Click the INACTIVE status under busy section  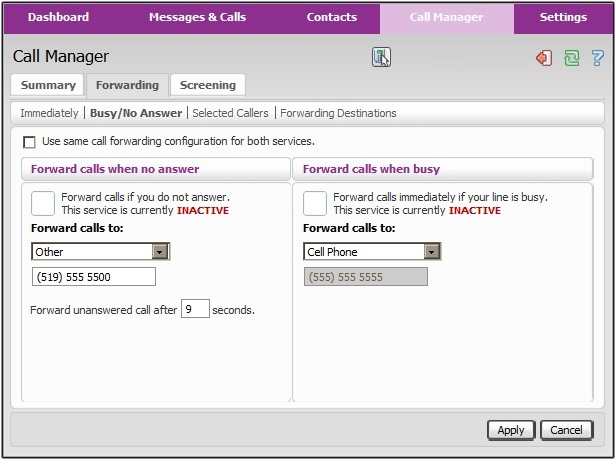tap(475, 211)
